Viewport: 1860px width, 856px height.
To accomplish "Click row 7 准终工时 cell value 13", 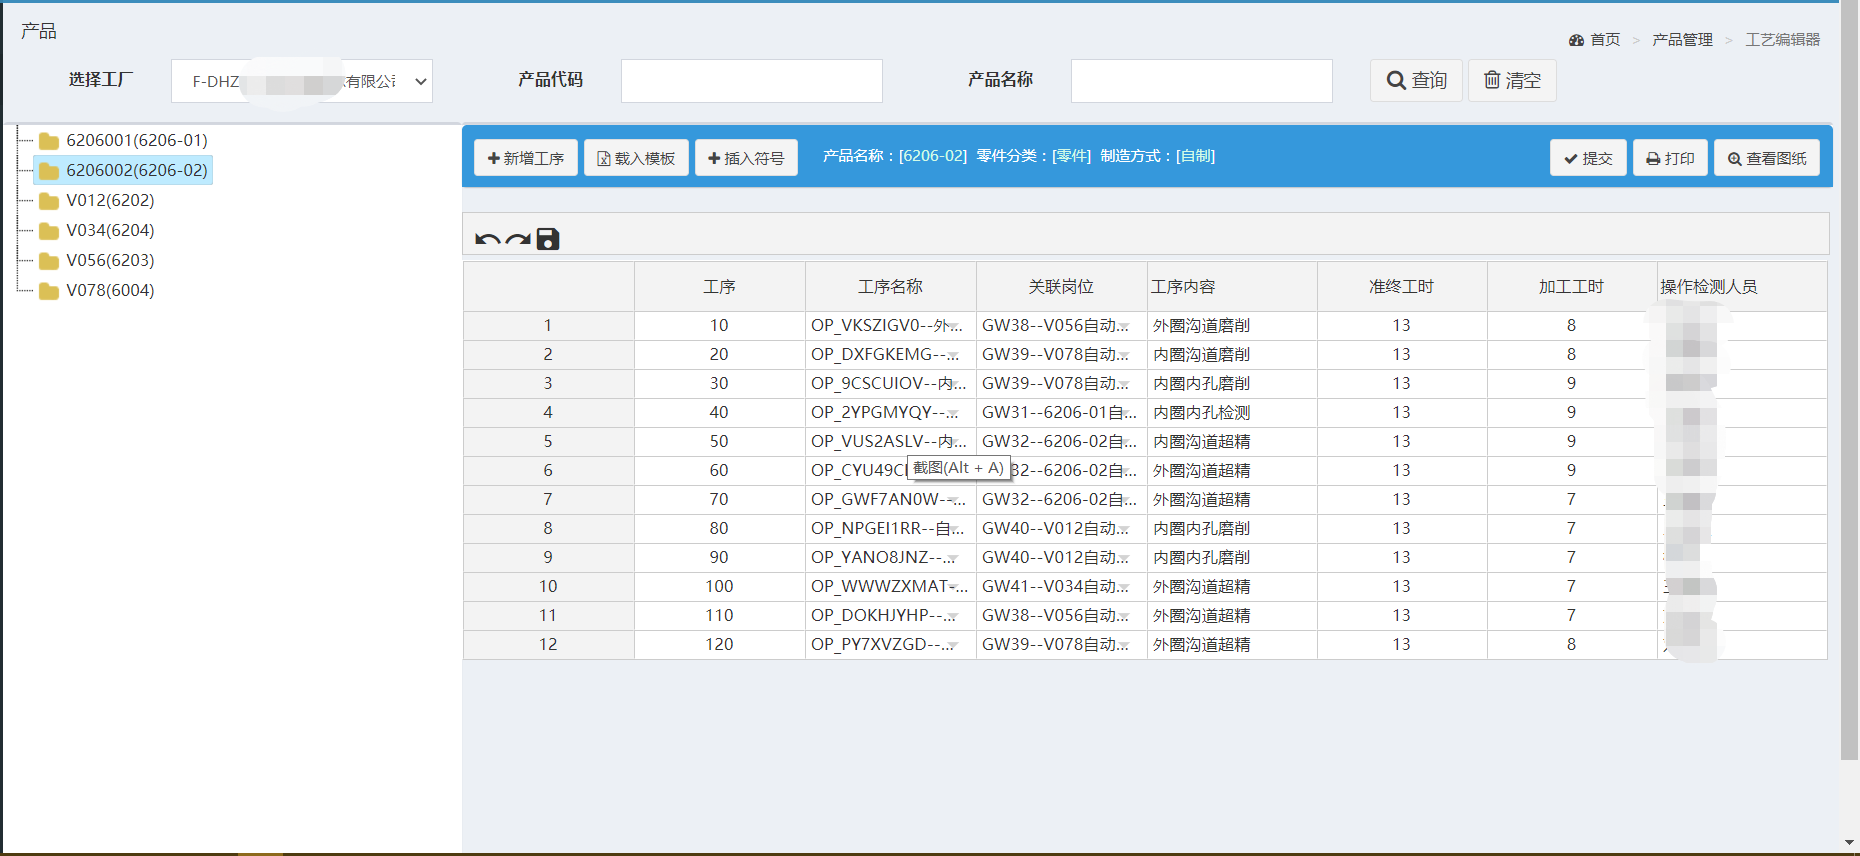I will 1402,499.
